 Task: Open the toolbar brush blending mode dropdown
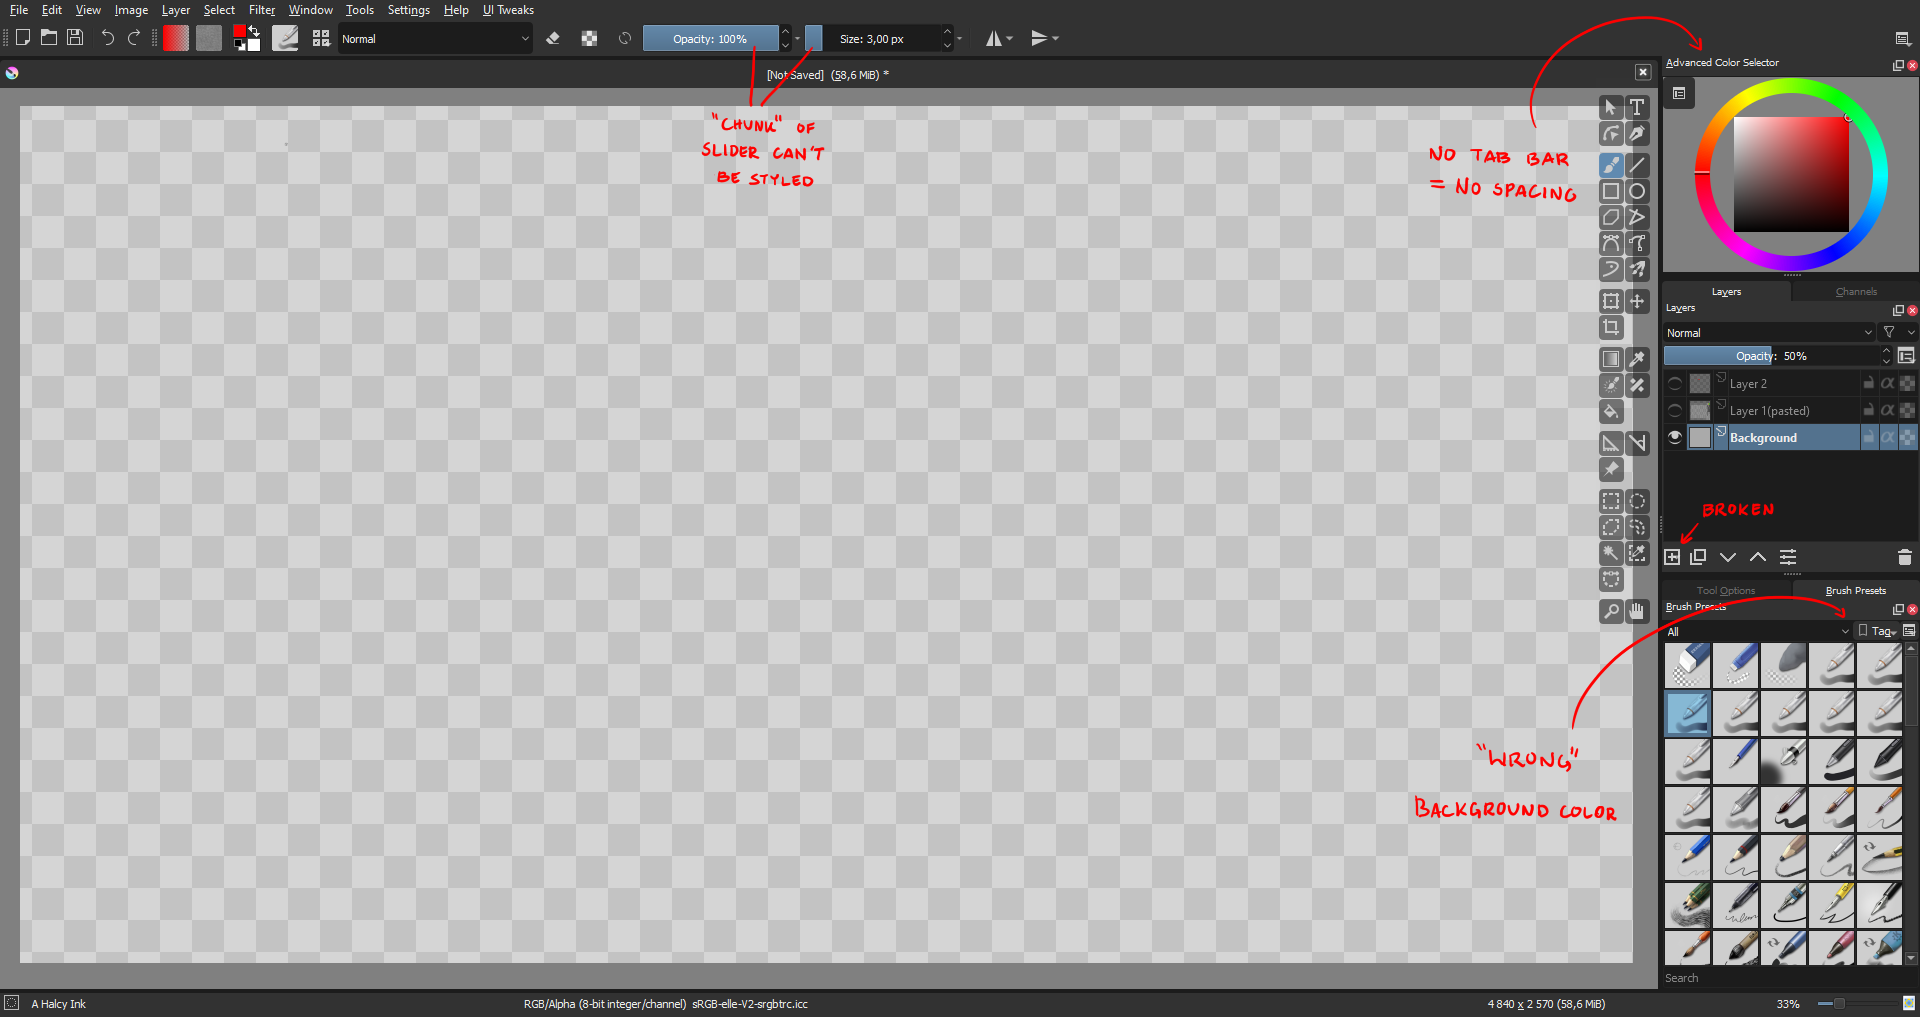[435, 39]
